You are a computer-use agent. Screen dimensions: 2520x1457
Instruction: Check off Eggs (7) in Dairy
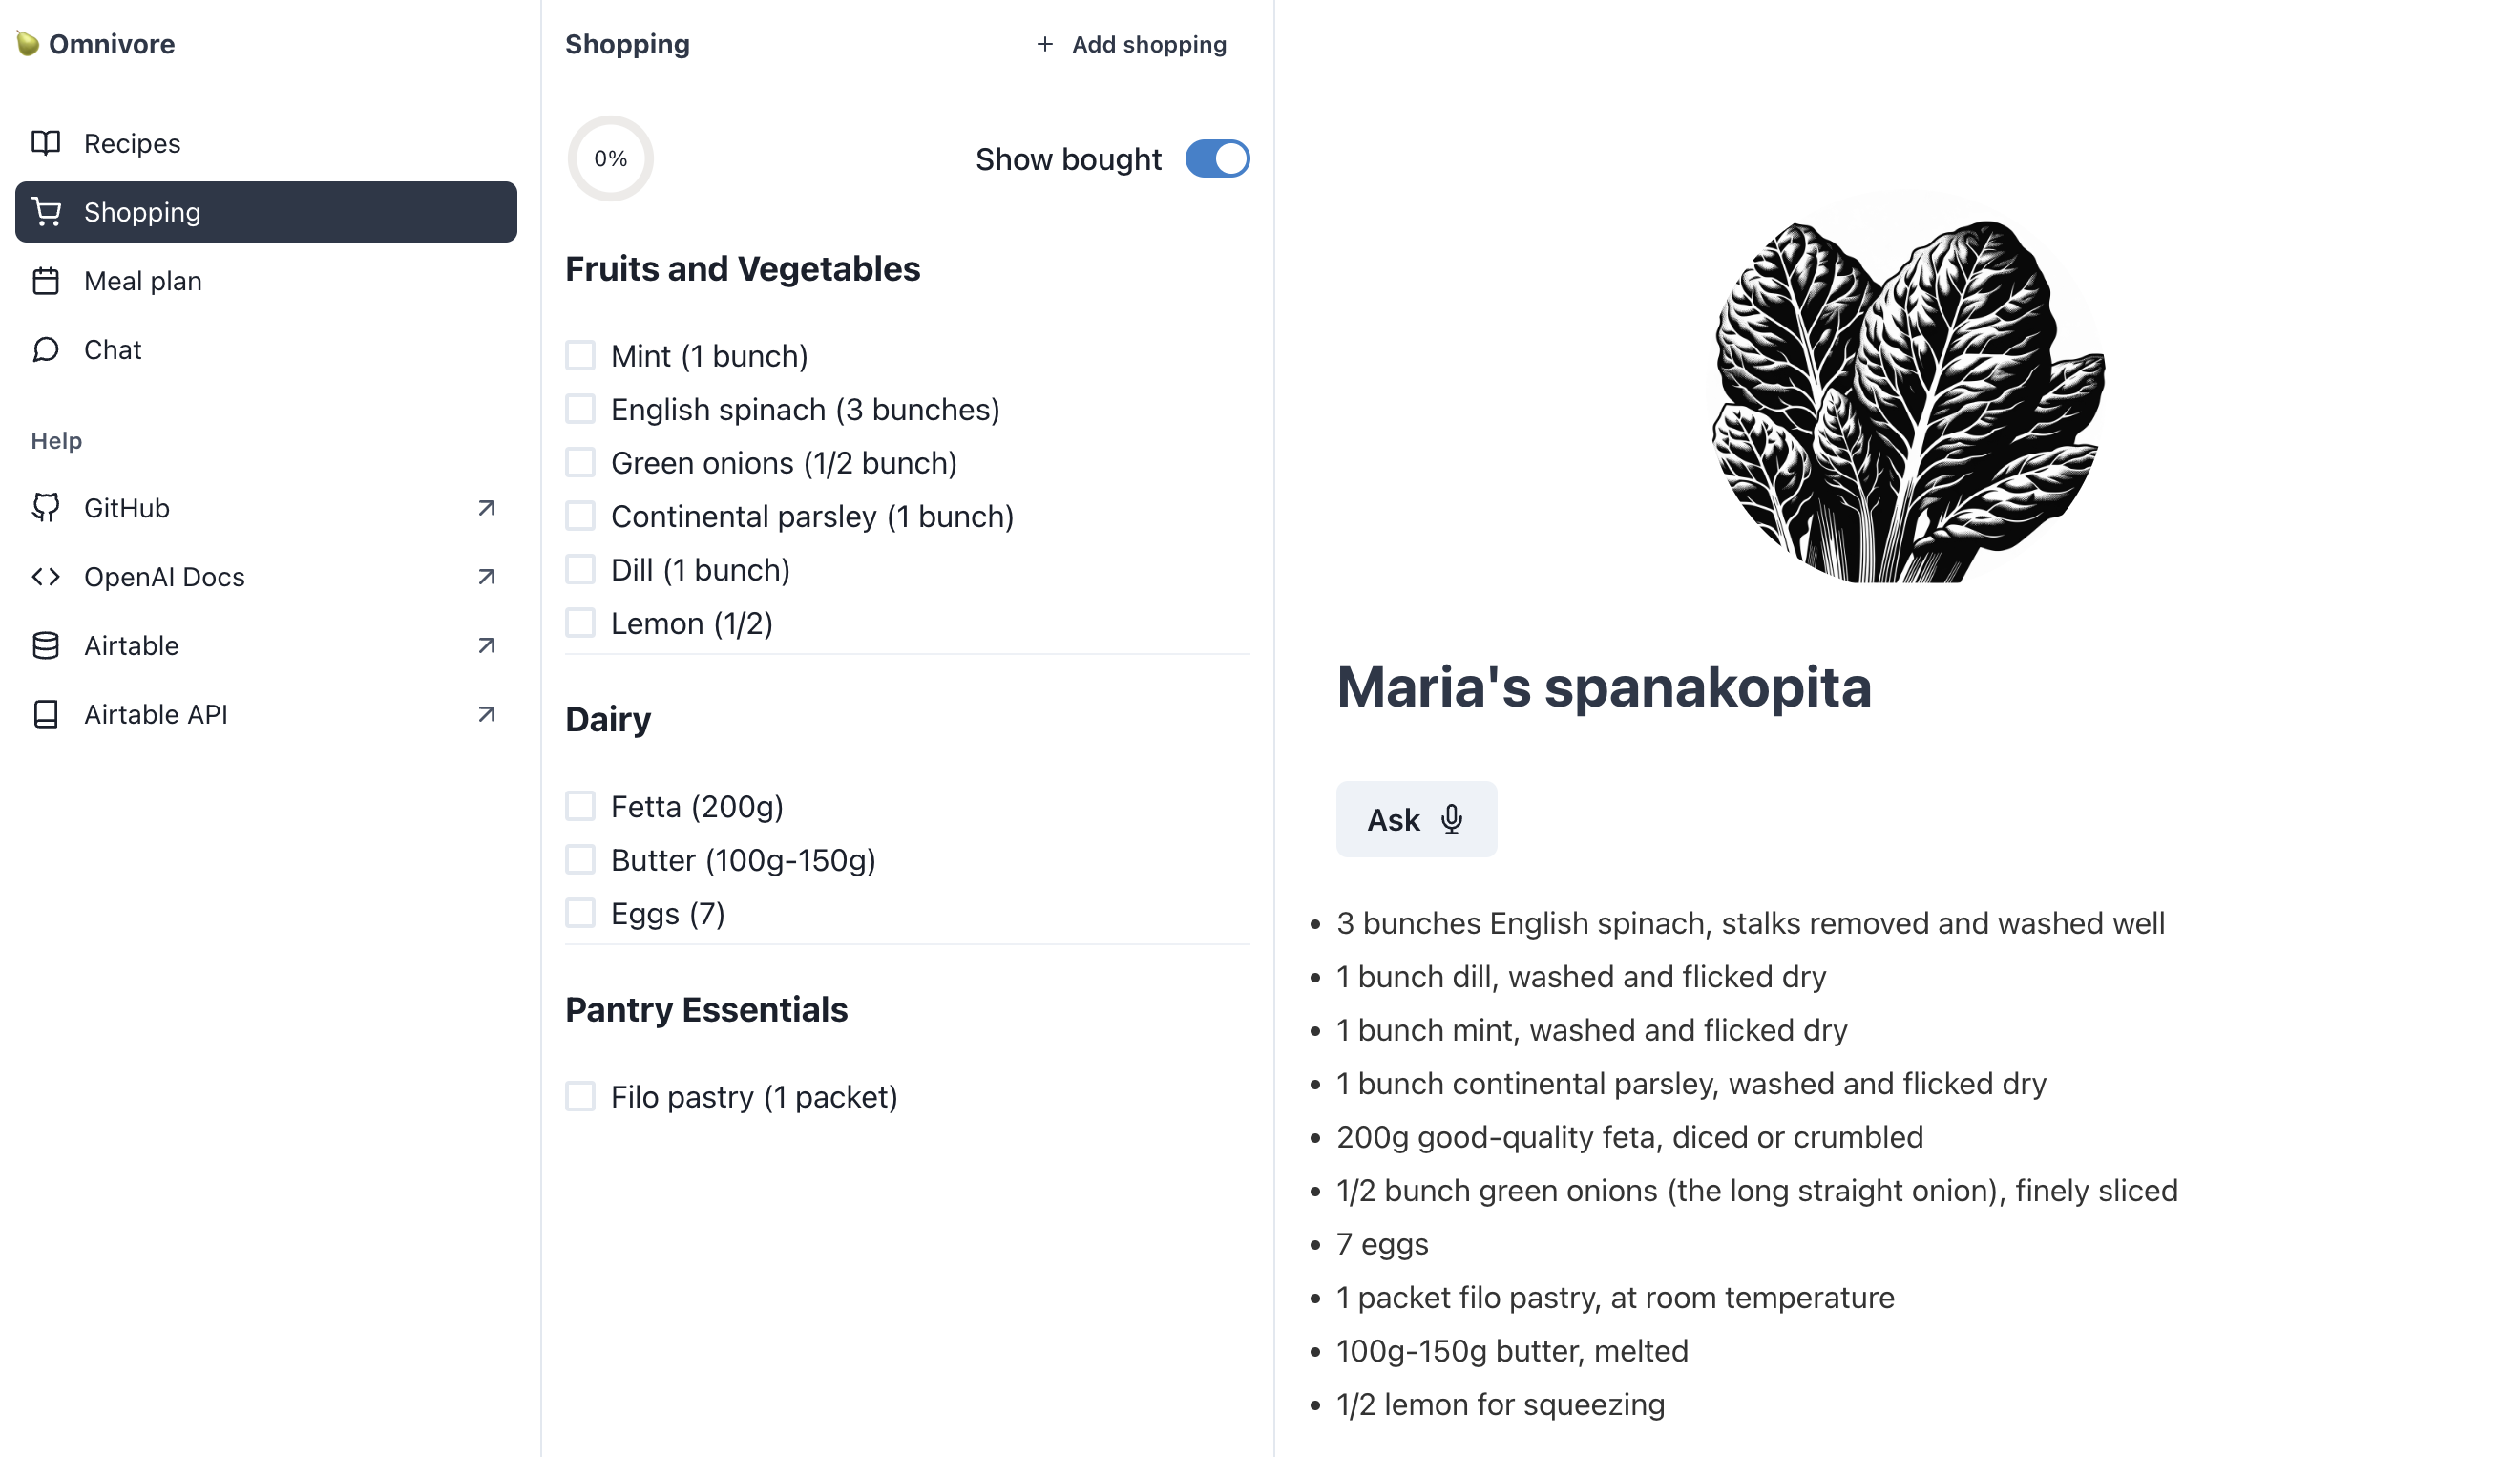click(x=581, y=912)
